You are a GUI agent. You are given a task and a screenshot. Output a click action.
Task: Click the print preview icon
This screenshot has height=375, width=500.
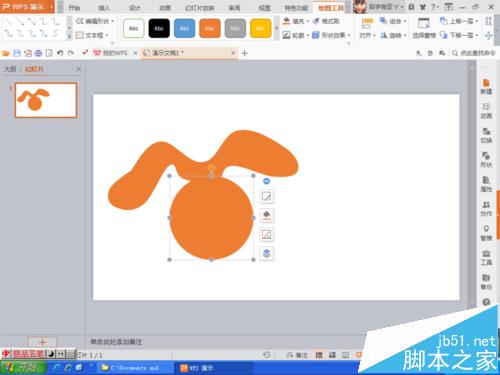click(49, 53)
